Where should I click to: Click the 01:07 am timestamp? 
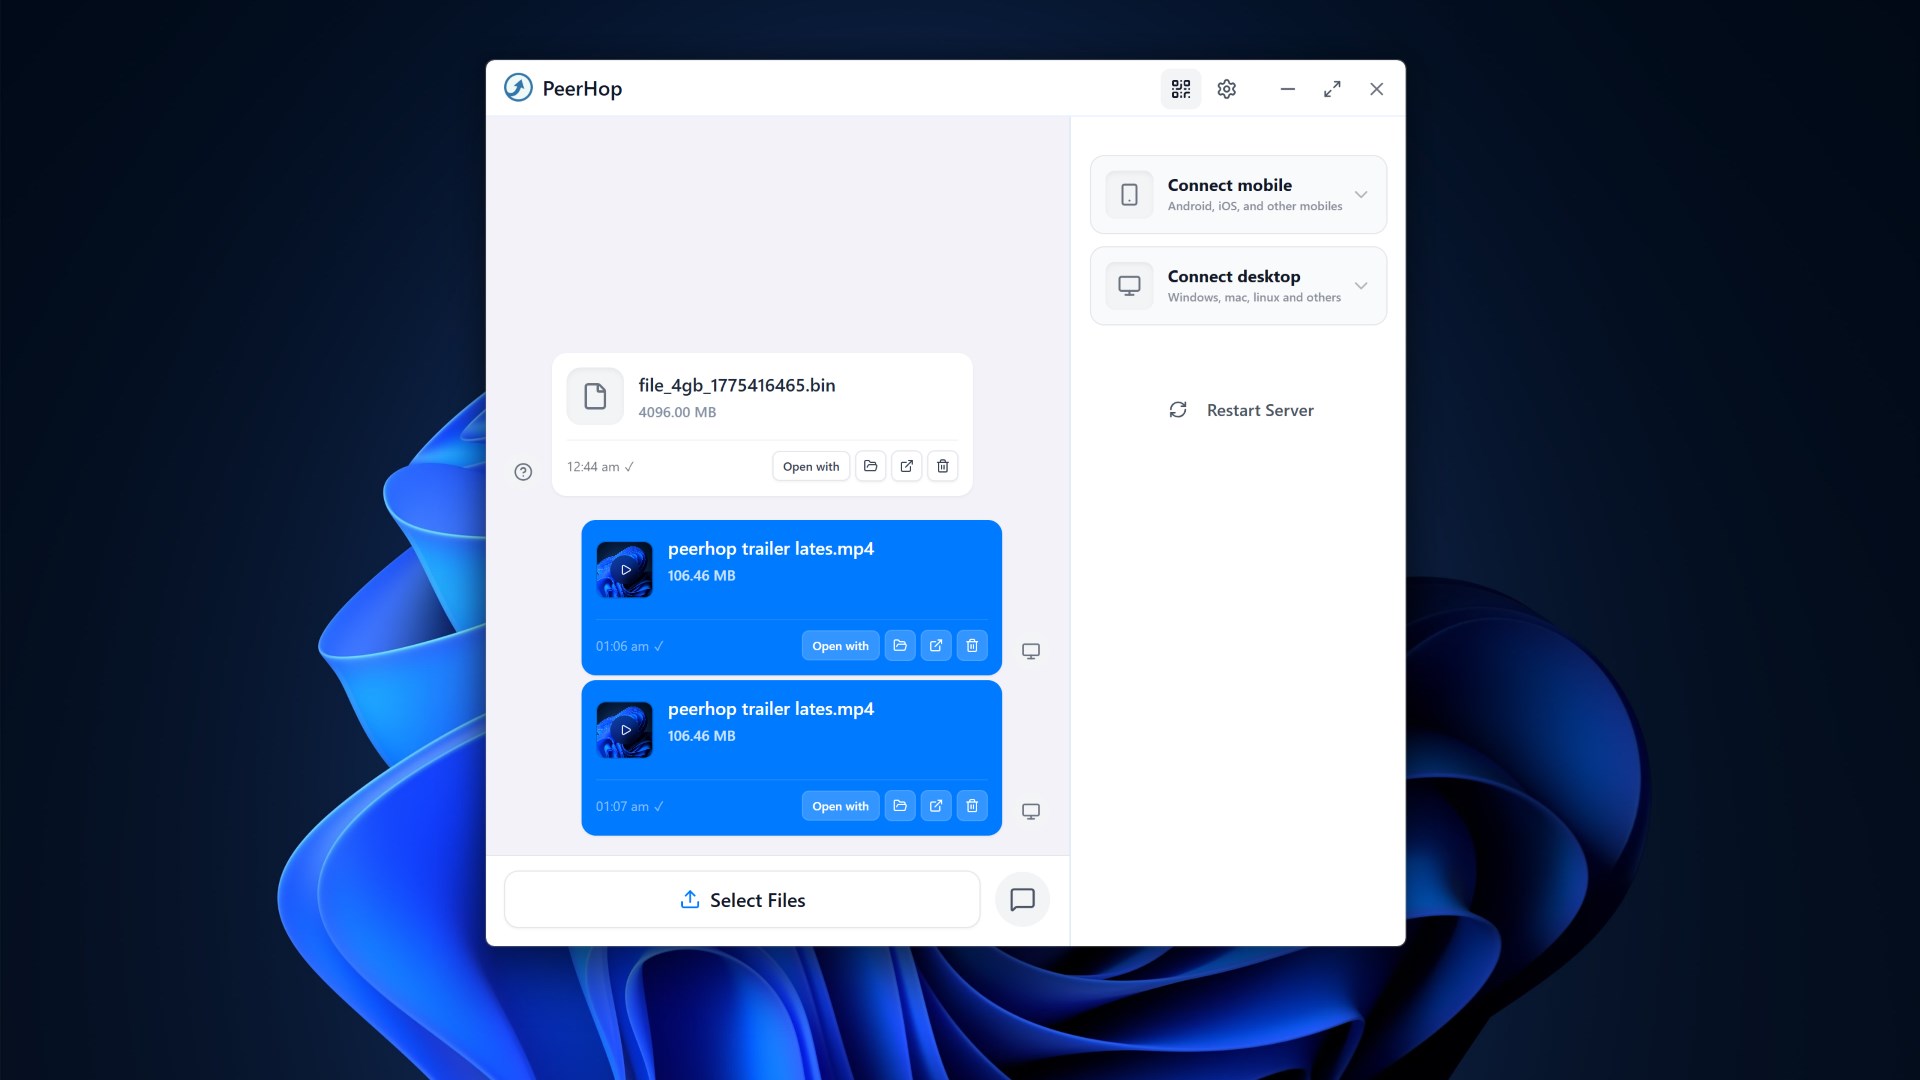point(622,807)
